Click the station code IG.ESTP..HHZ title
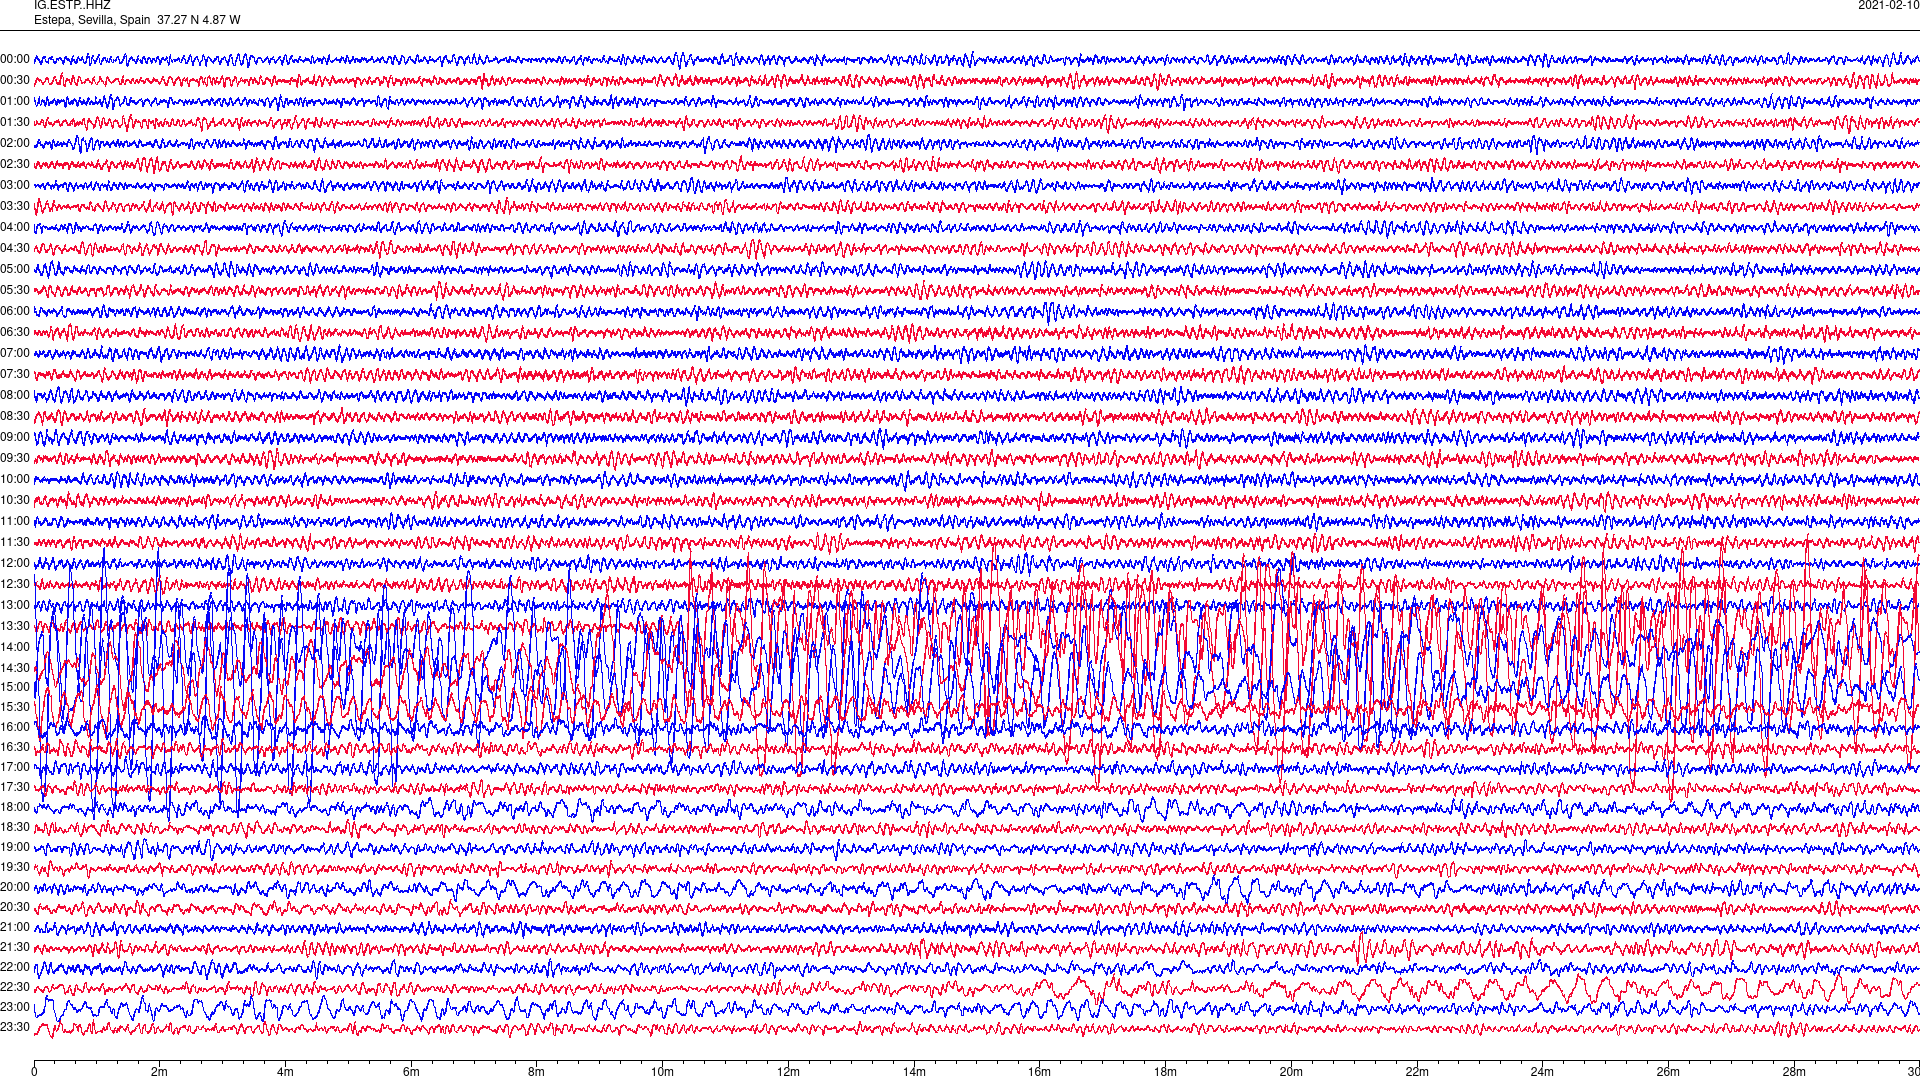The image size is (1920, 1080). pyautogui.click(x=72, y=5)
